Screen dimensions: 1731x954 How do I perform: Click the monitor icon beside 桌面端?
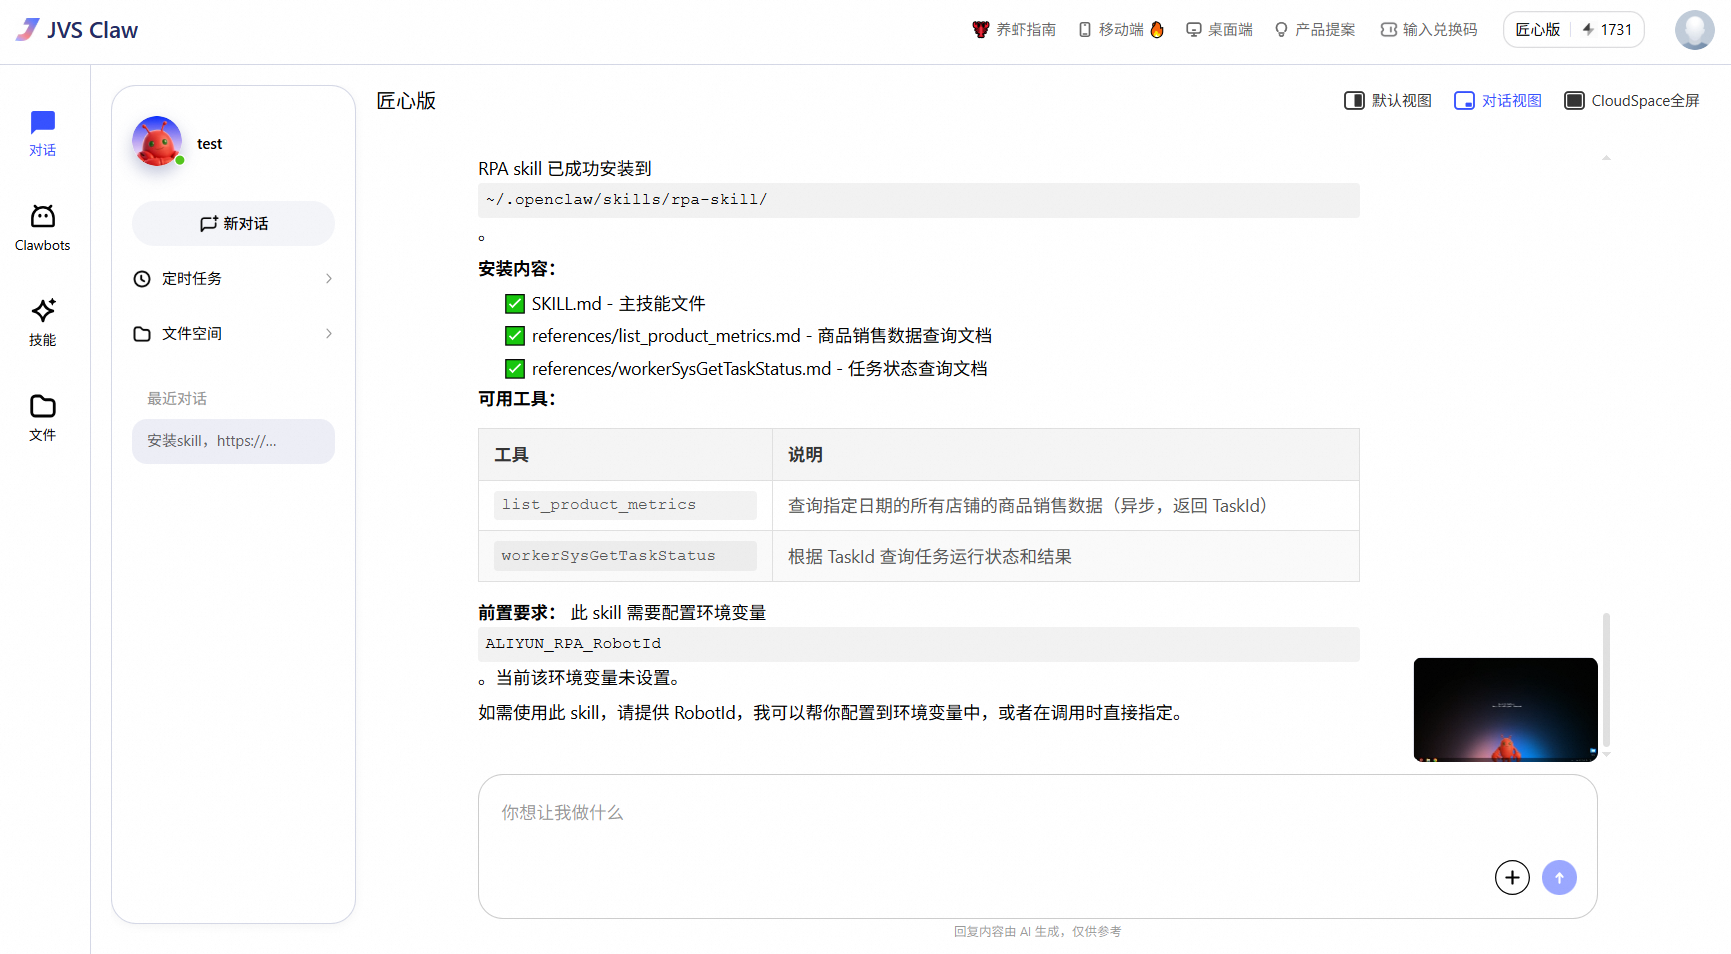tap(1194, 30)
